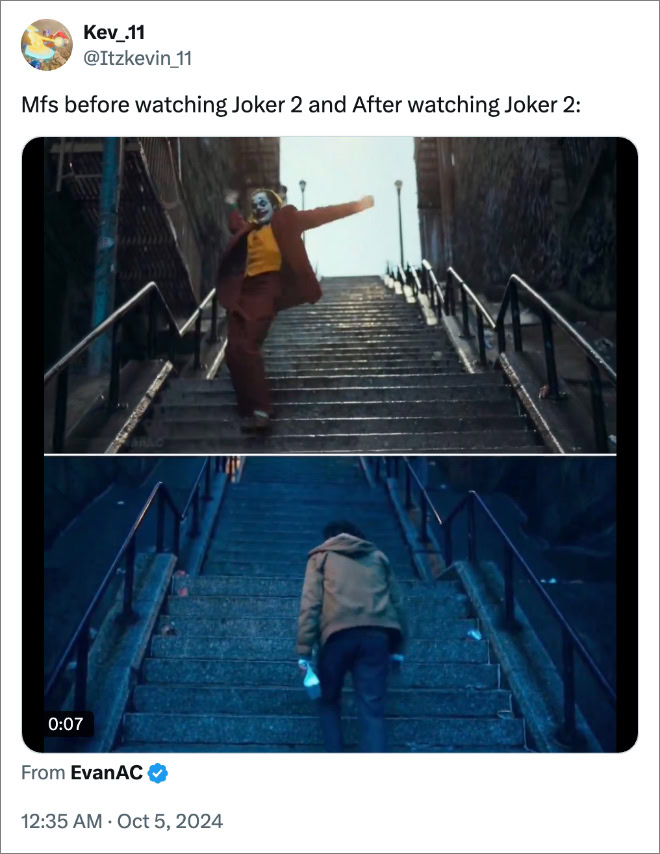Select the tweet text about Joker 2

(x=301, y=105)
